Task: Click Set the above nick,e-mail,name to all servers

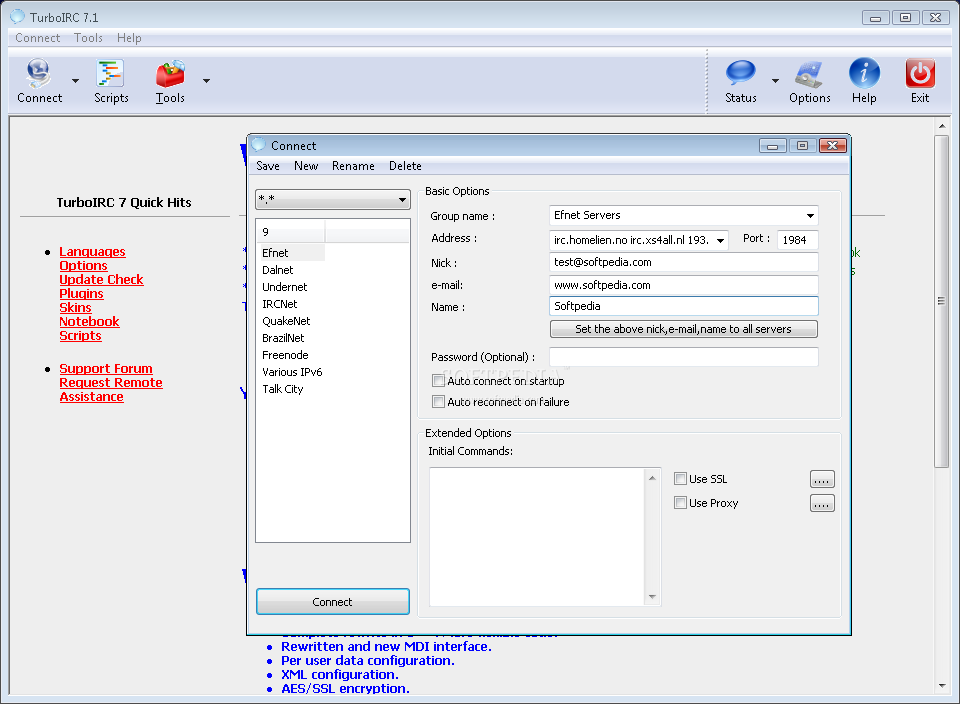Action: point(683,329)
